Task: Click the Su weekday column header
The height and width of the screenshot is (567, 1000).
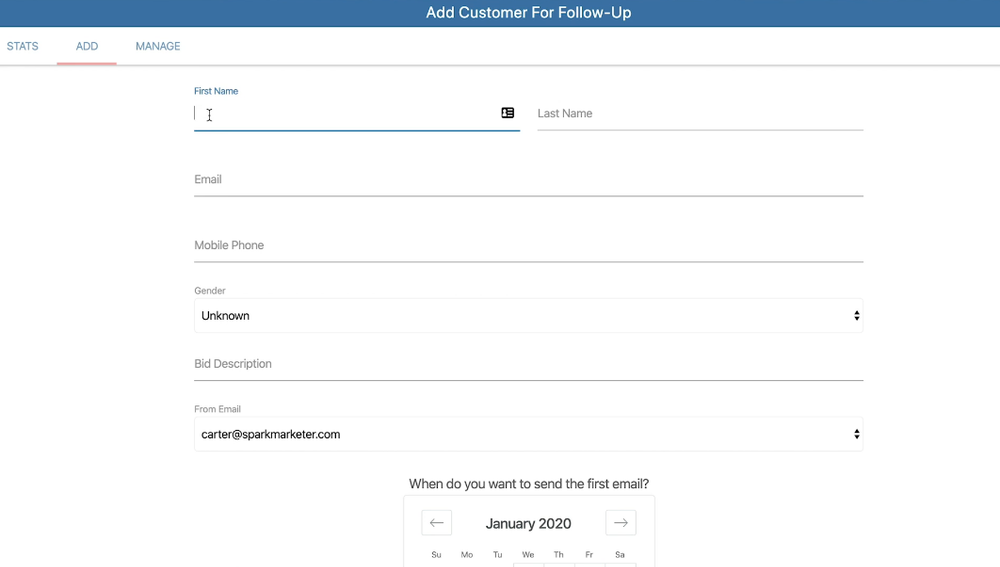Action: click(x=436, y=555)
